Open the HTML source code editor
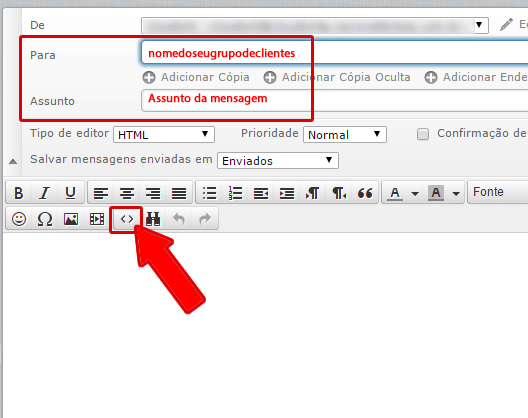Screen dimensions: 528x418 click(x=127, y=219)
